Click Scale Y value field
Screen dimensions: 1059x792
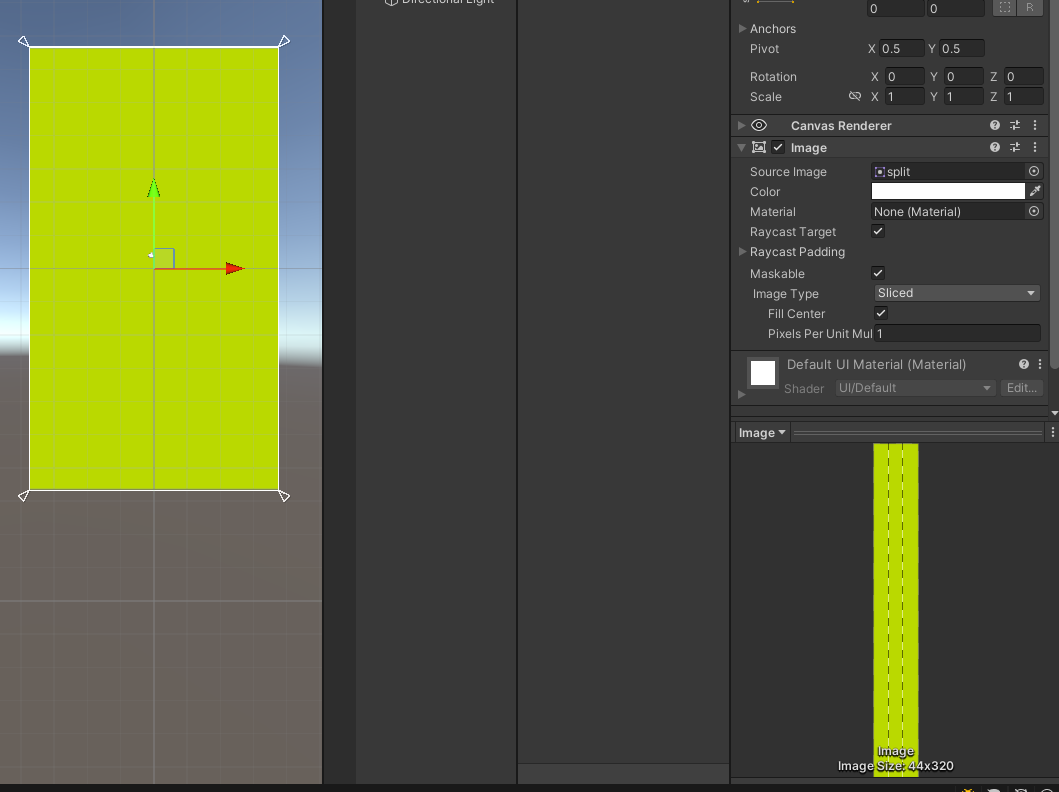click(x=964, y=97)
